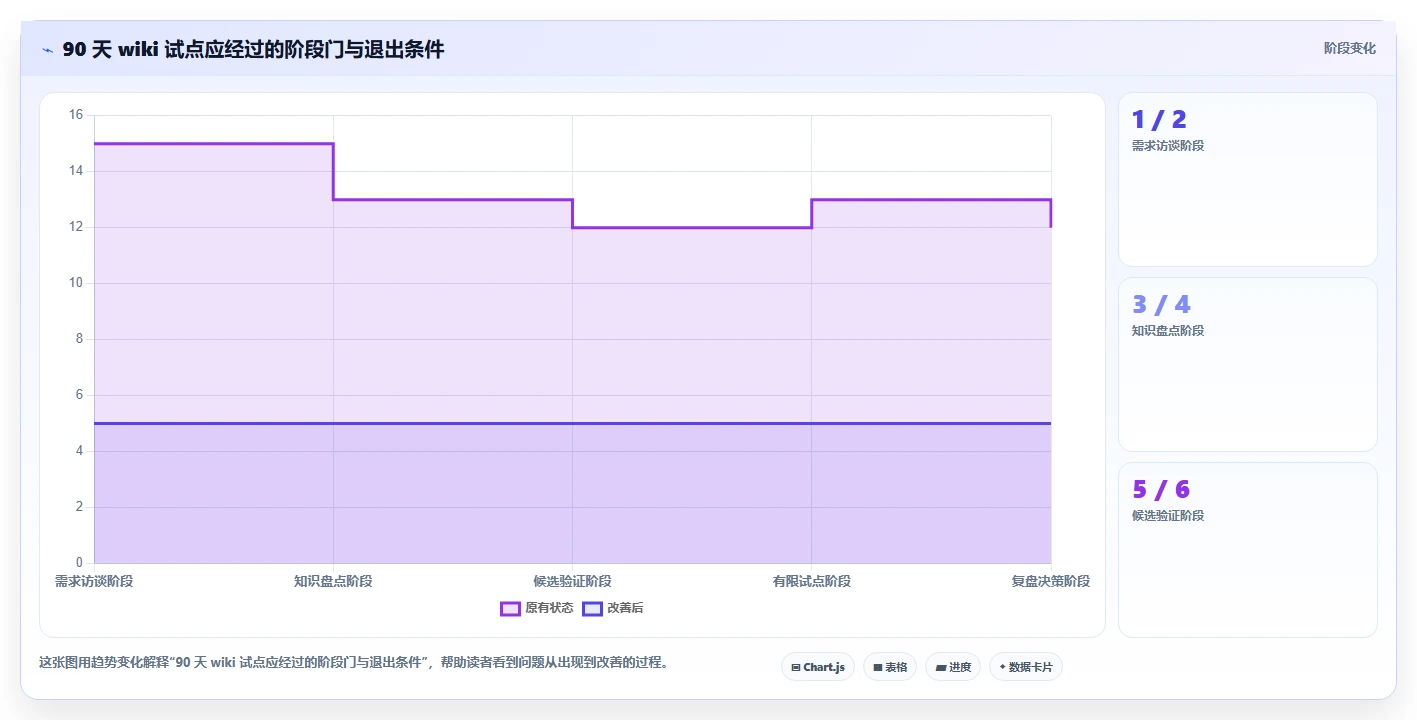
Task: Click the 需求访谈阶段 x-axis label
Action: point(94,581)
